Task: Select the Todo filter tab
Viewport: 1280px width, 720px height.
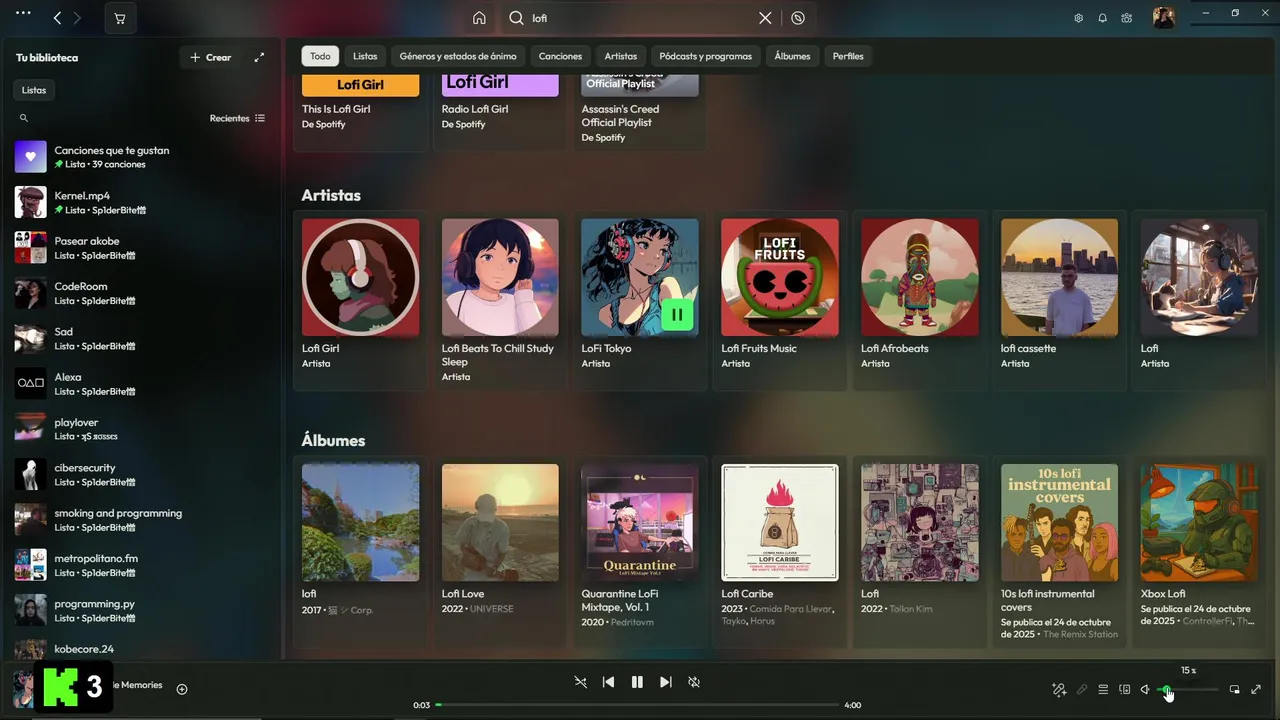Action: [x=320, y=56]
